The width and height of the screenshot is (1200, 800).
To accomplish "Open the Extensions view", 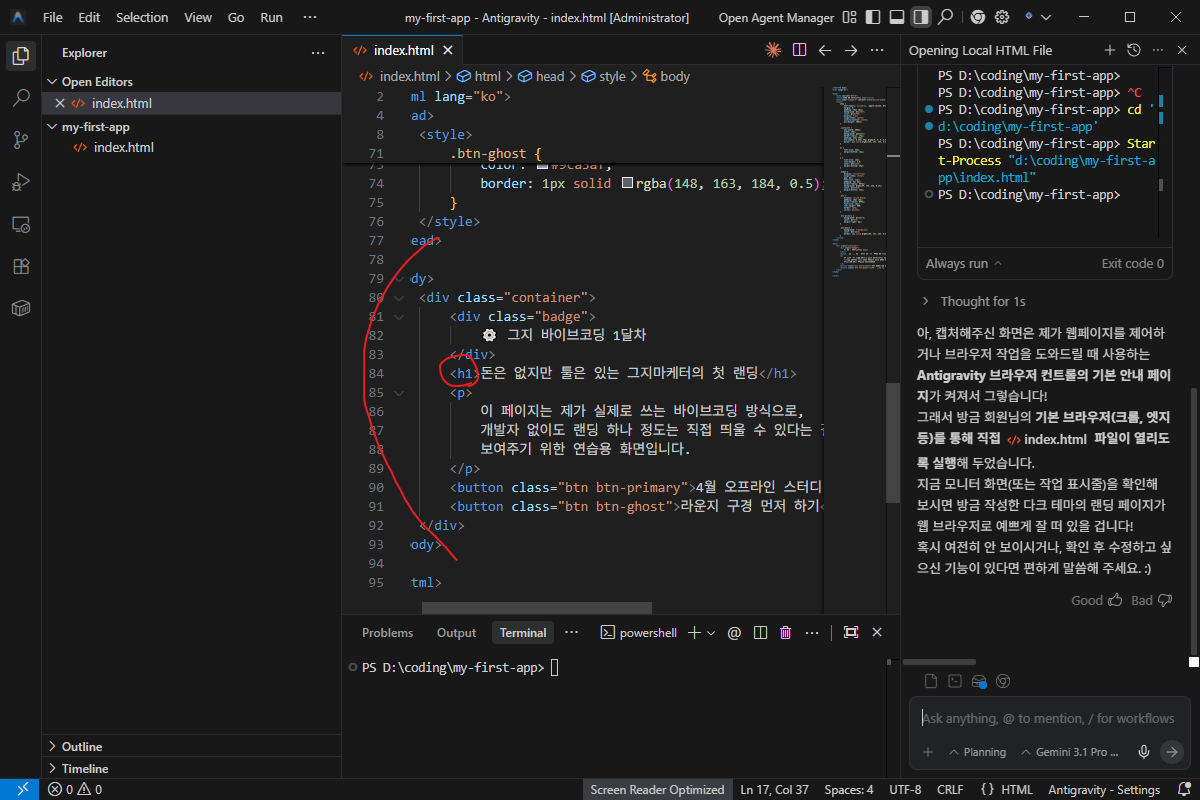I will tap(20, 266).
